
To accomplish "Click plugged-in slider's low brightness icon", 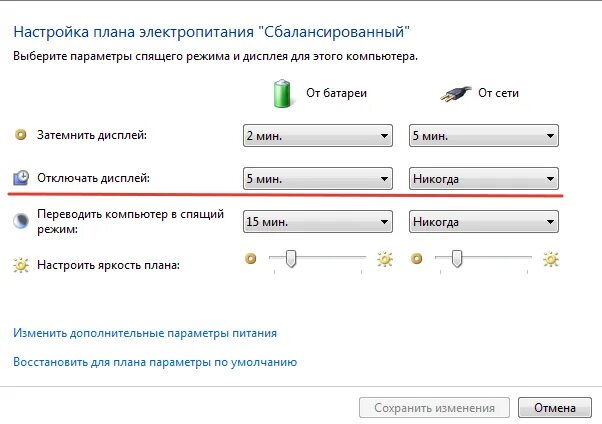I will coord(417,259).
